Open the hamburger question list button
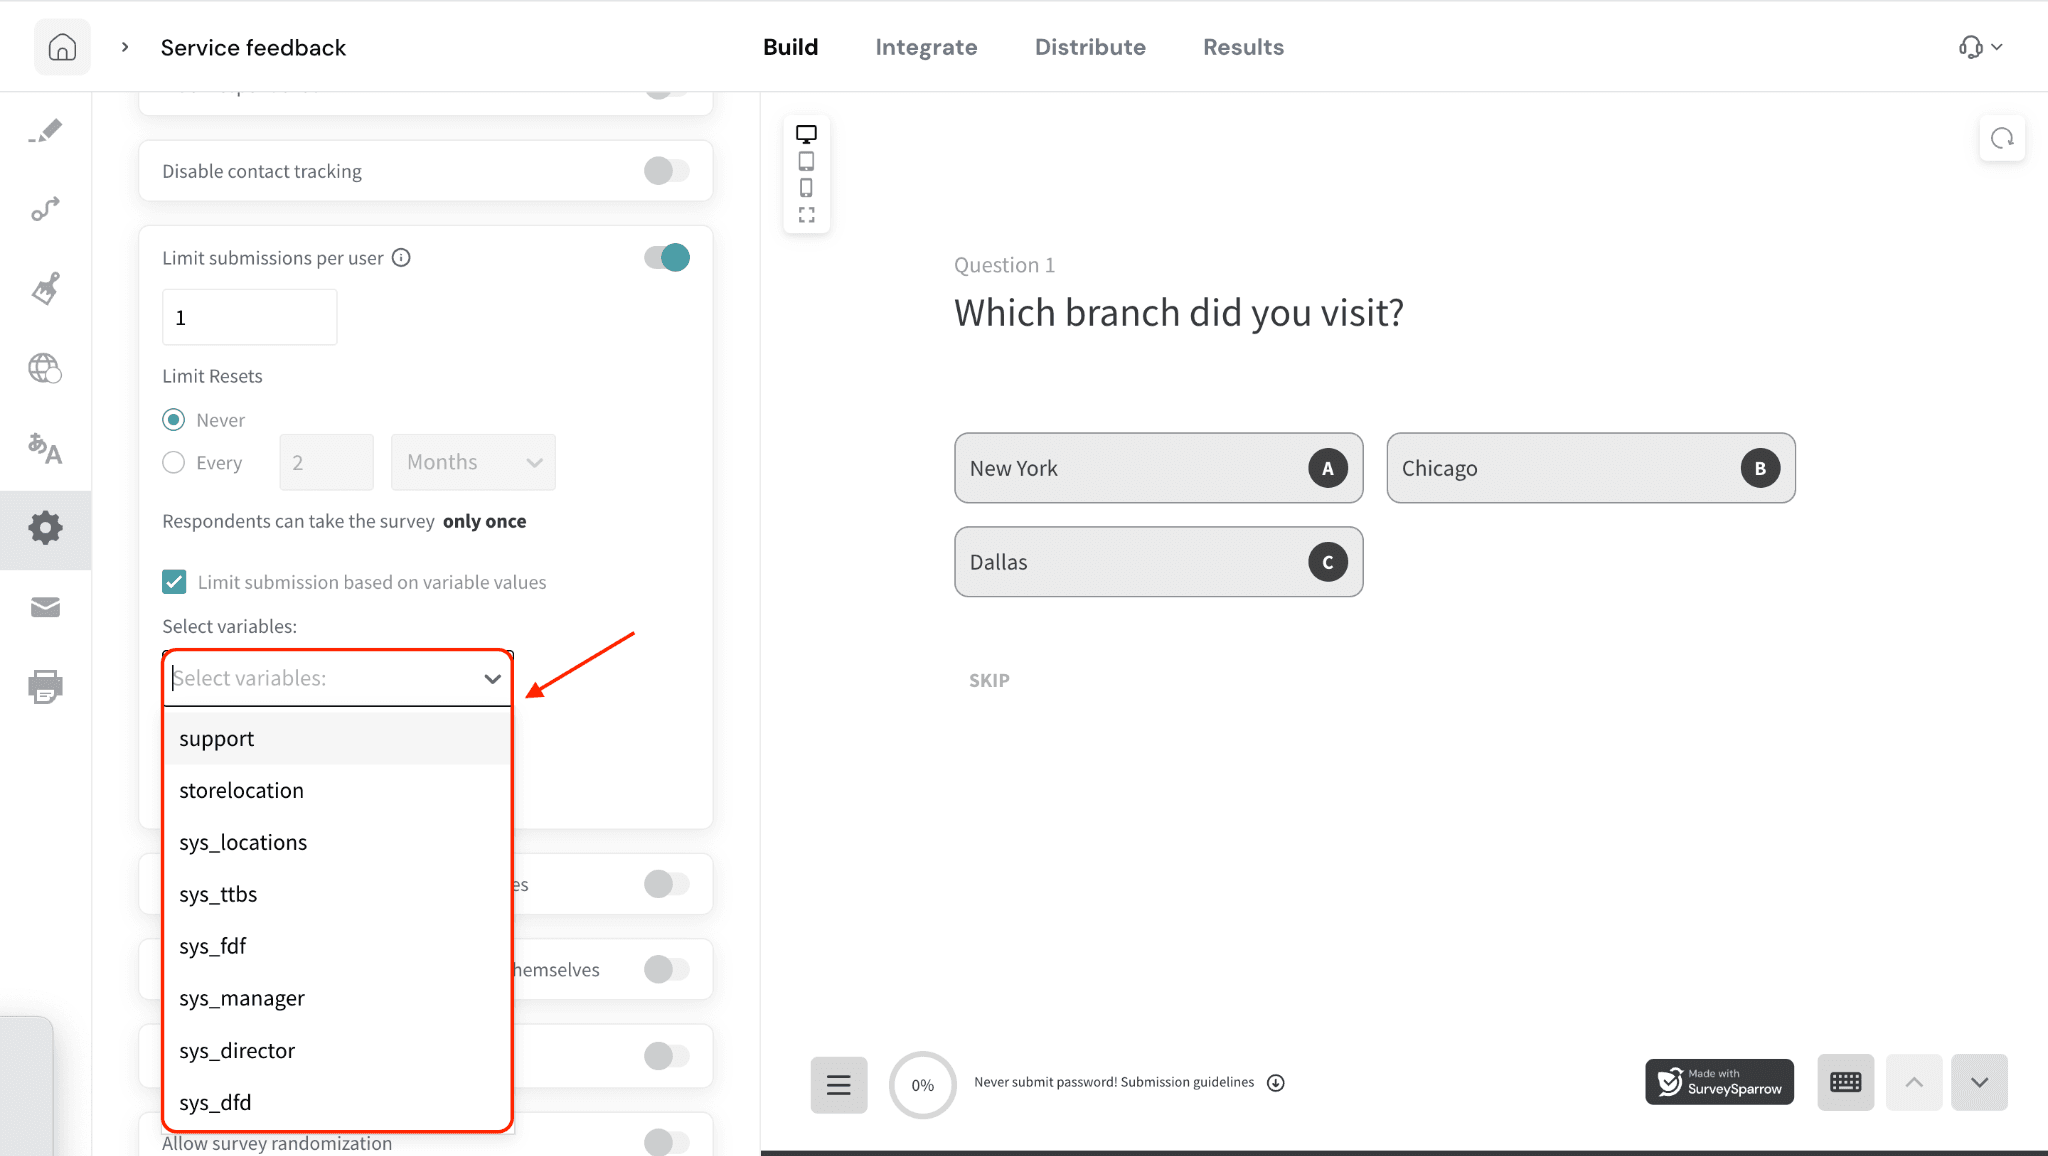 tap(838, 1084)
